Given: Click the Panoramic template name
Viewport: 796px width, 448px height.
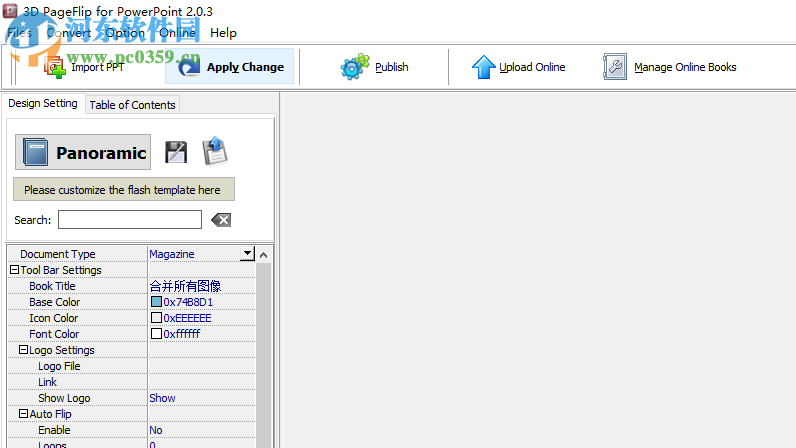Looking at the screenshot, I should (101, 153).
